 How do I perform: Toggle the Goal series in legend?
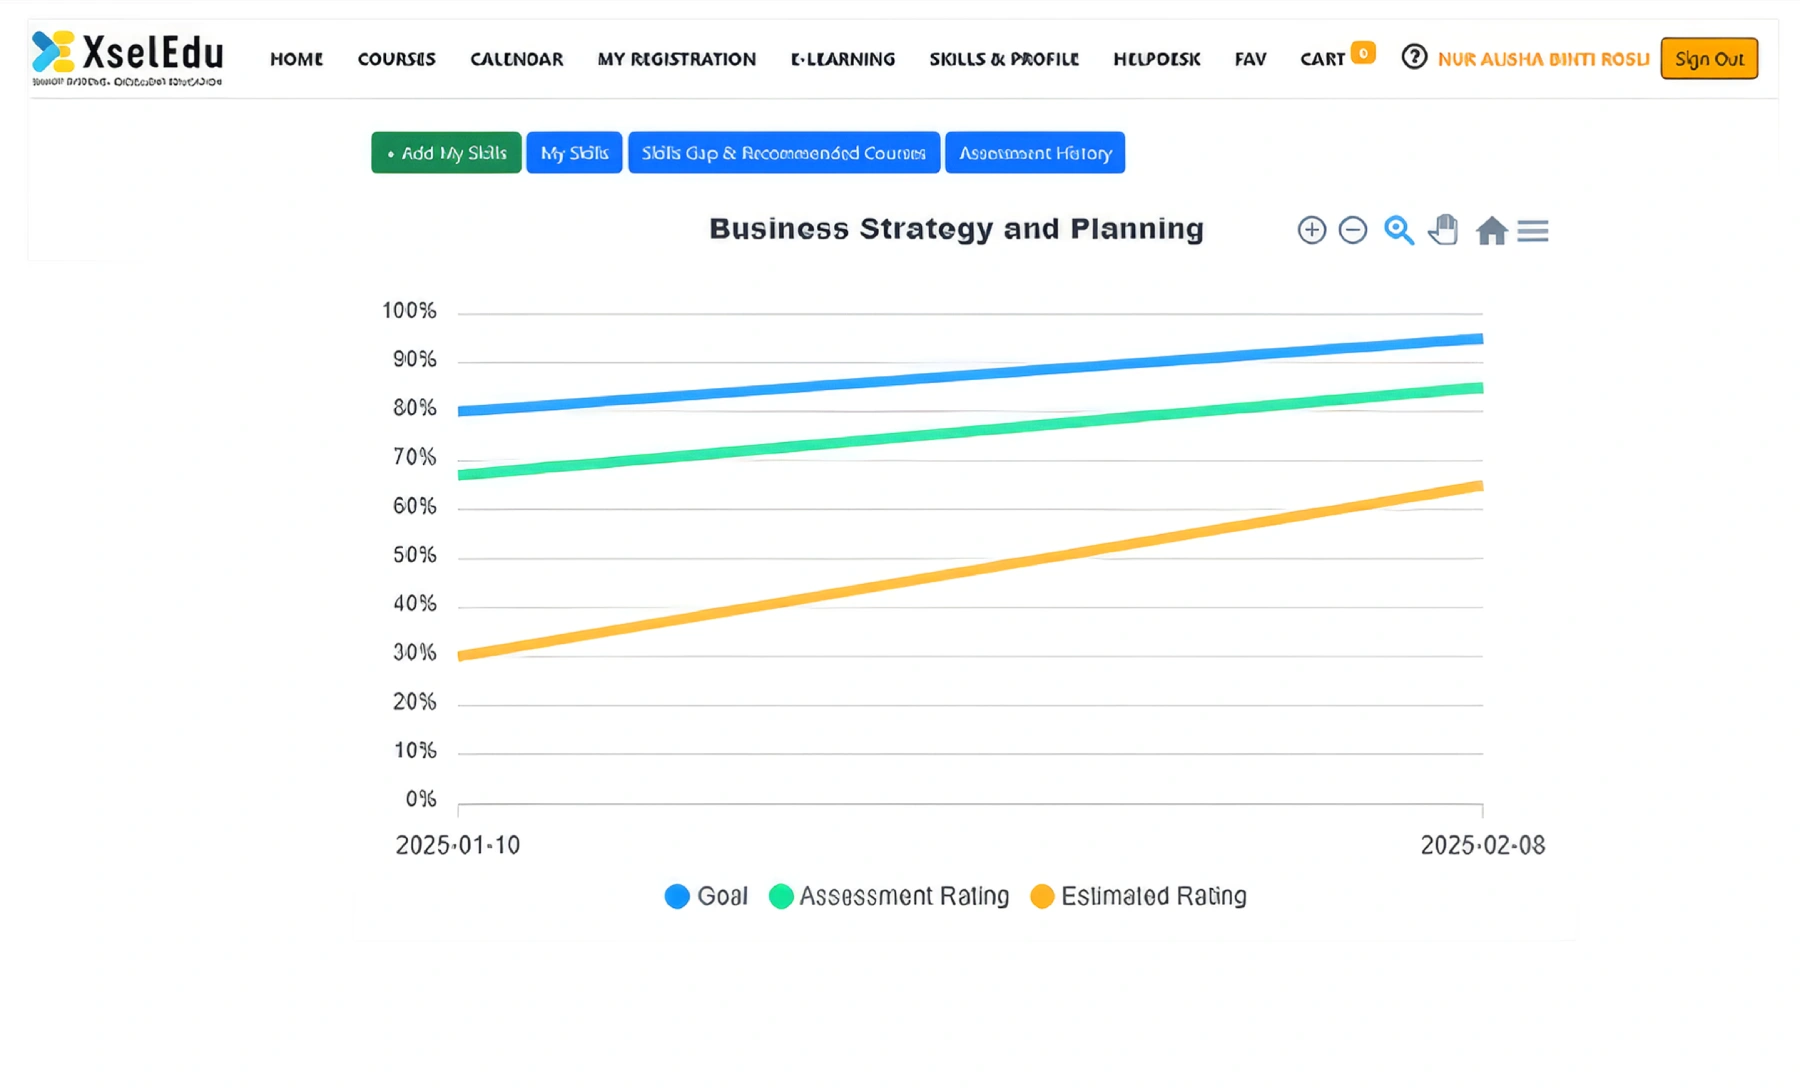(x=706, y=896)
